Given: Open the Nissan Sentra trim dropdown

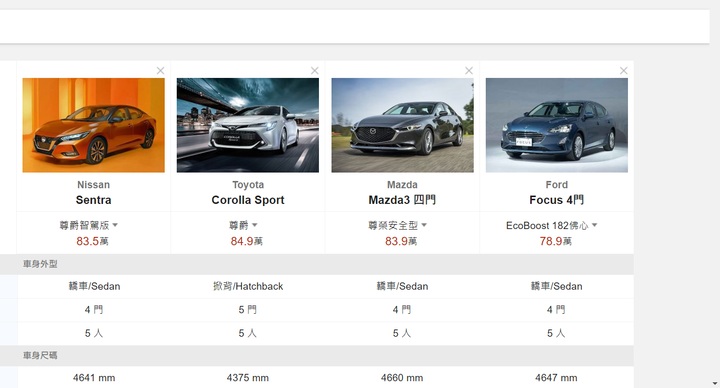Looking at the screenshot, I should point(89,225).
